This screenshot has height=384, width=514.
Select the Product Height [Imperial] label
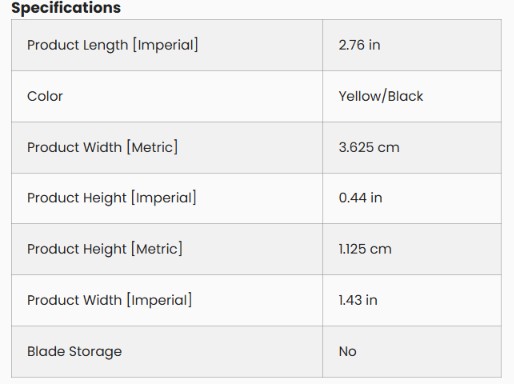pos(112,198)
